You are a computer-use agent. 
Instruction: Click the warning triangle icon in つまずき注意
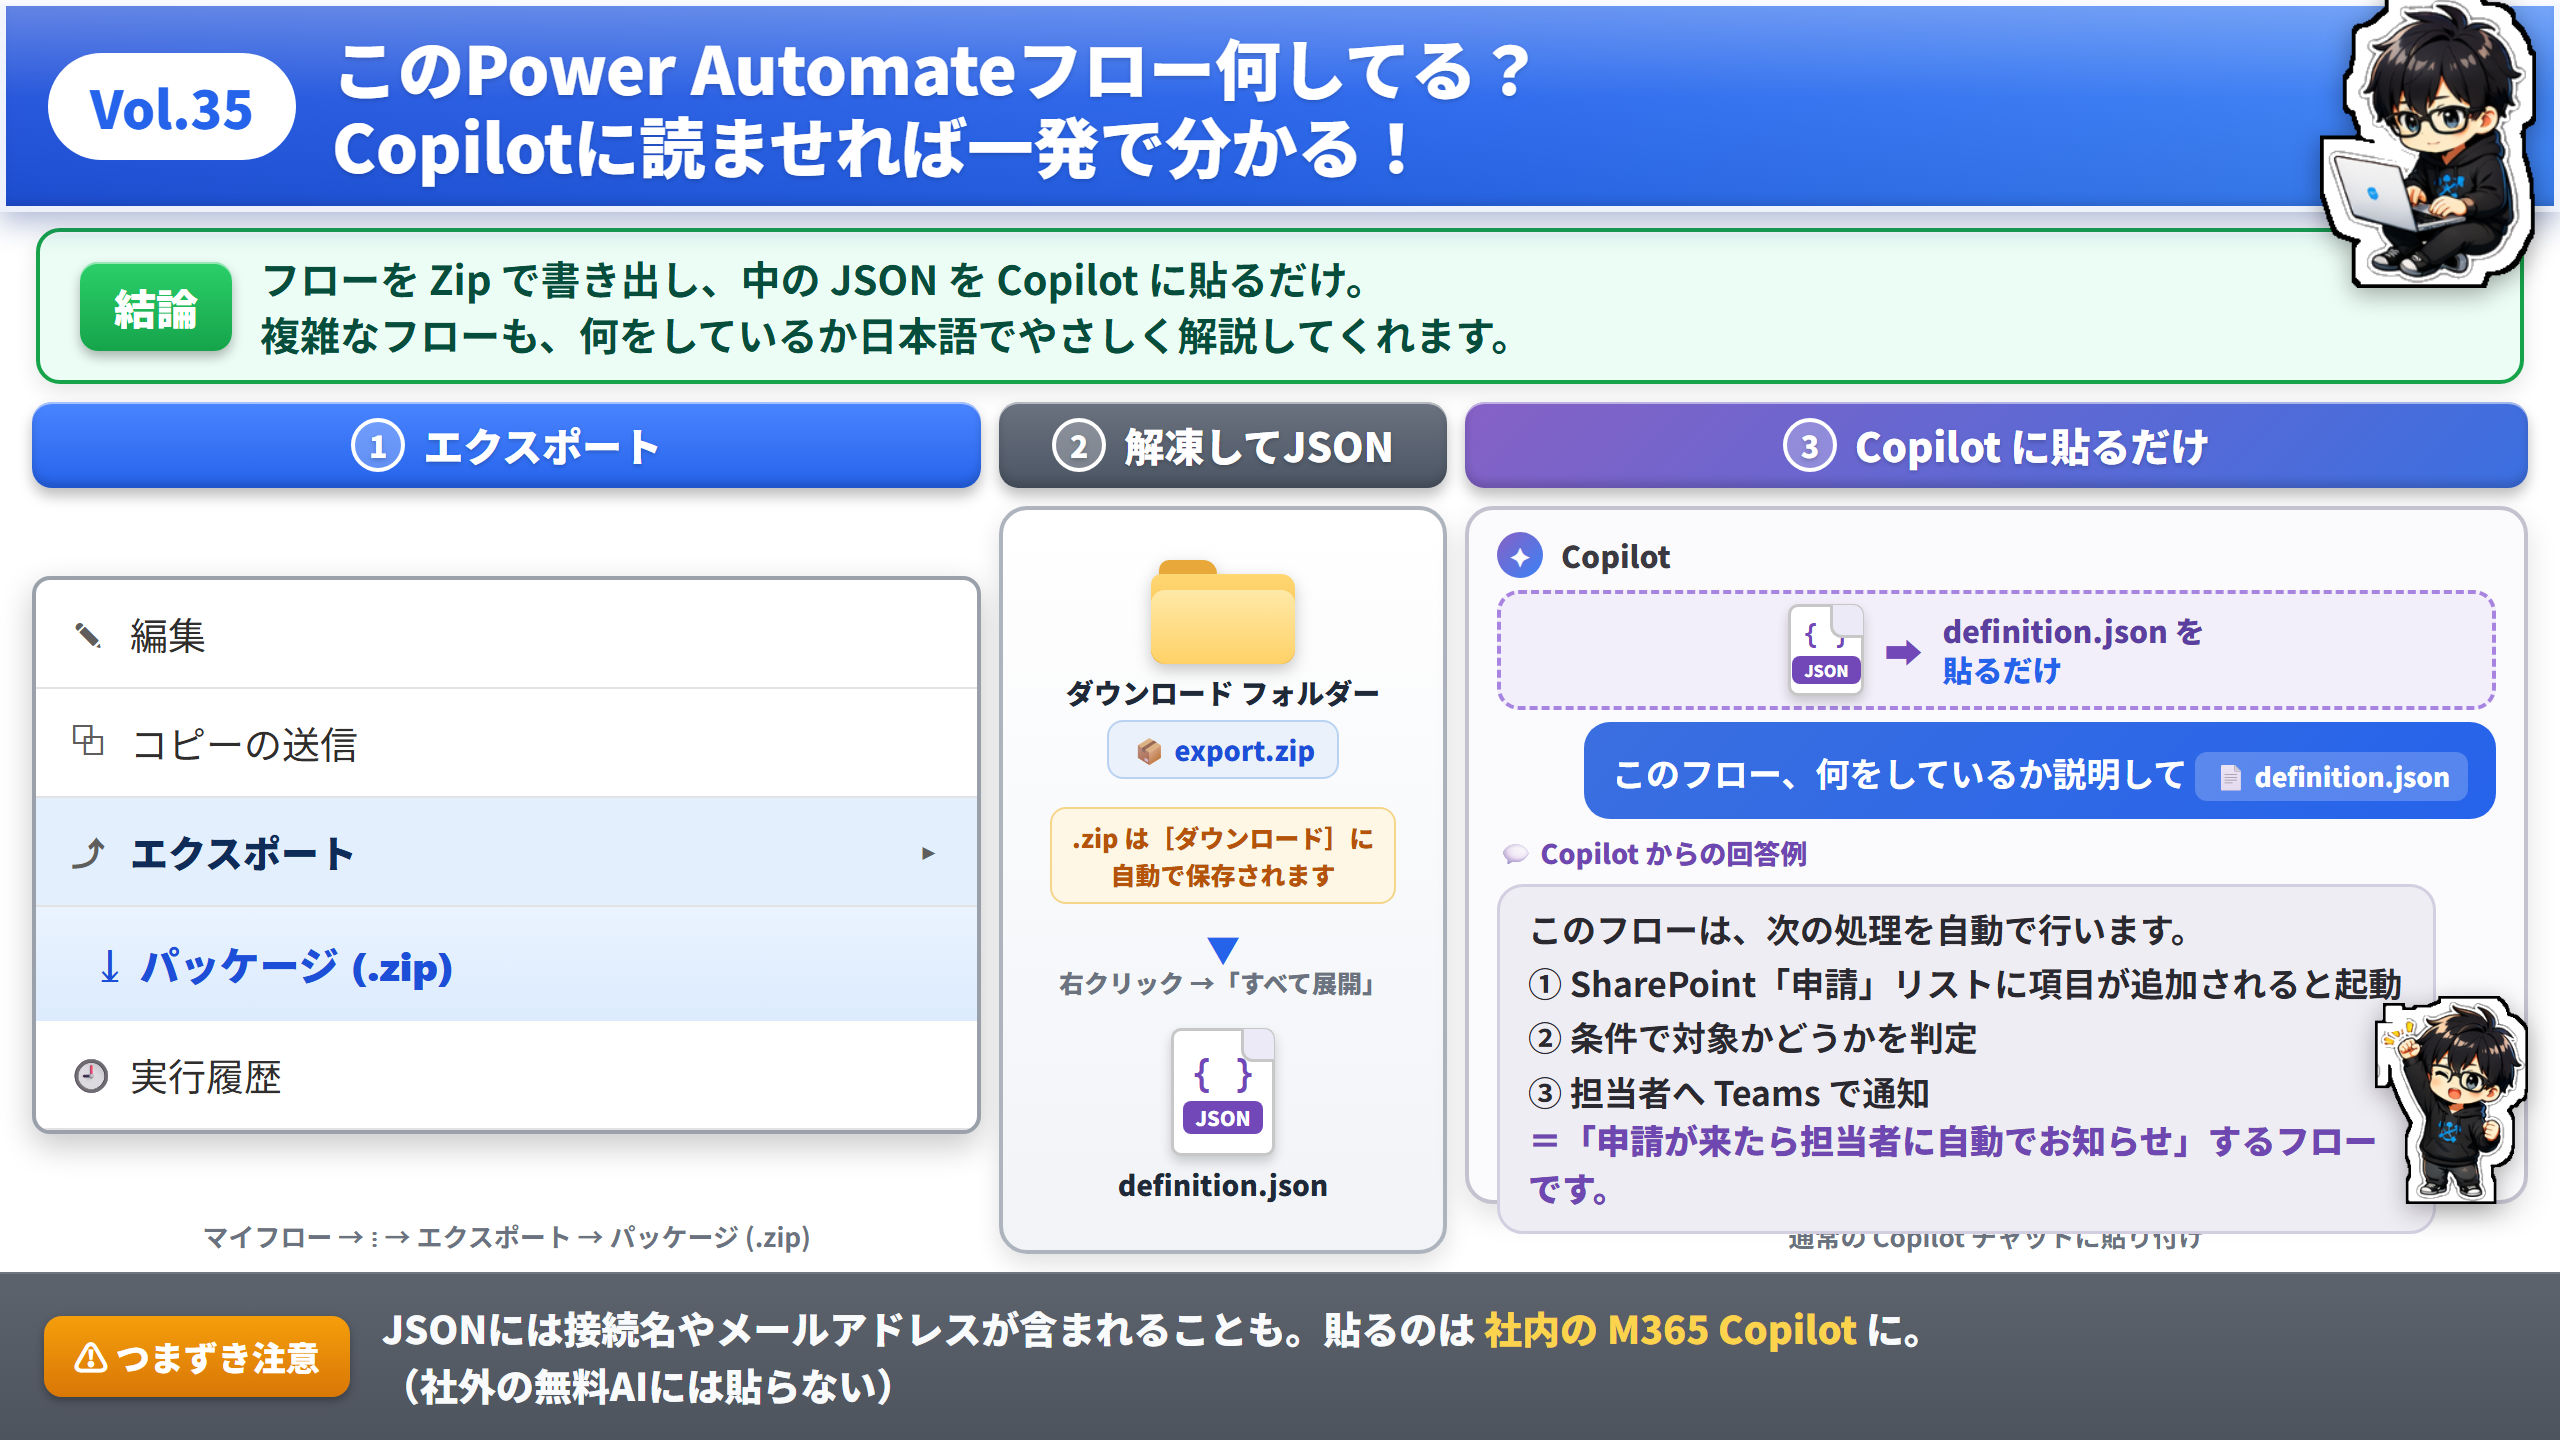click(x=91, y=1357)
